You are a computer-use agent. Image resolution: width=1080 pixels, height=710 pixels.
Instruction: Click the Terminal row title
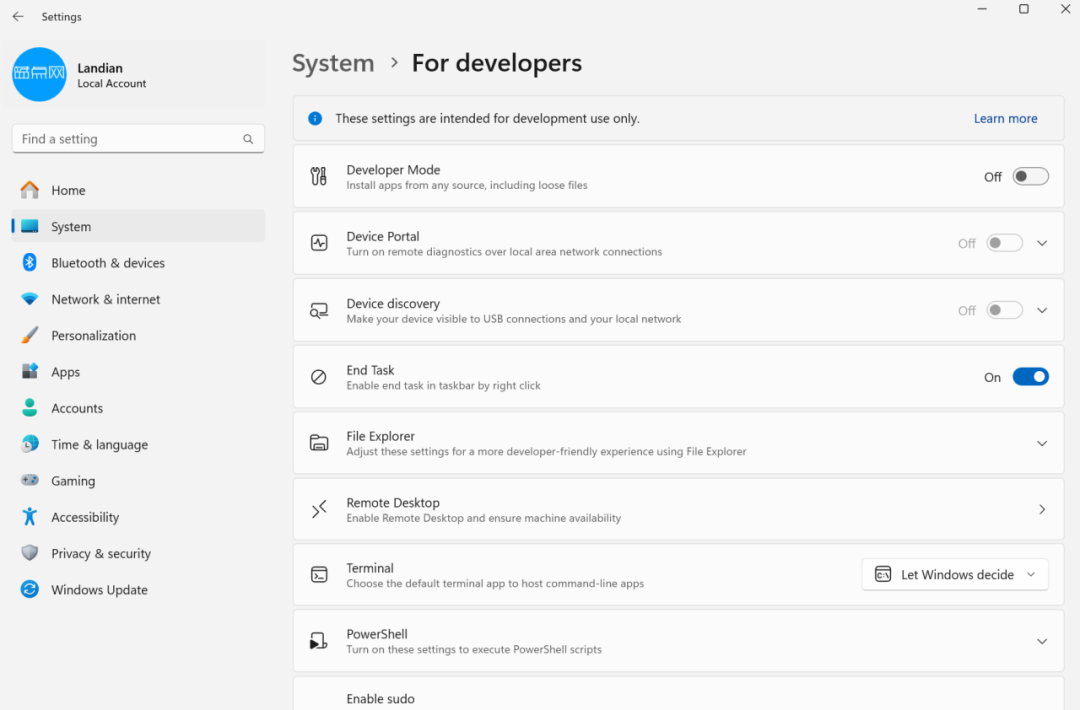point(370,568)
